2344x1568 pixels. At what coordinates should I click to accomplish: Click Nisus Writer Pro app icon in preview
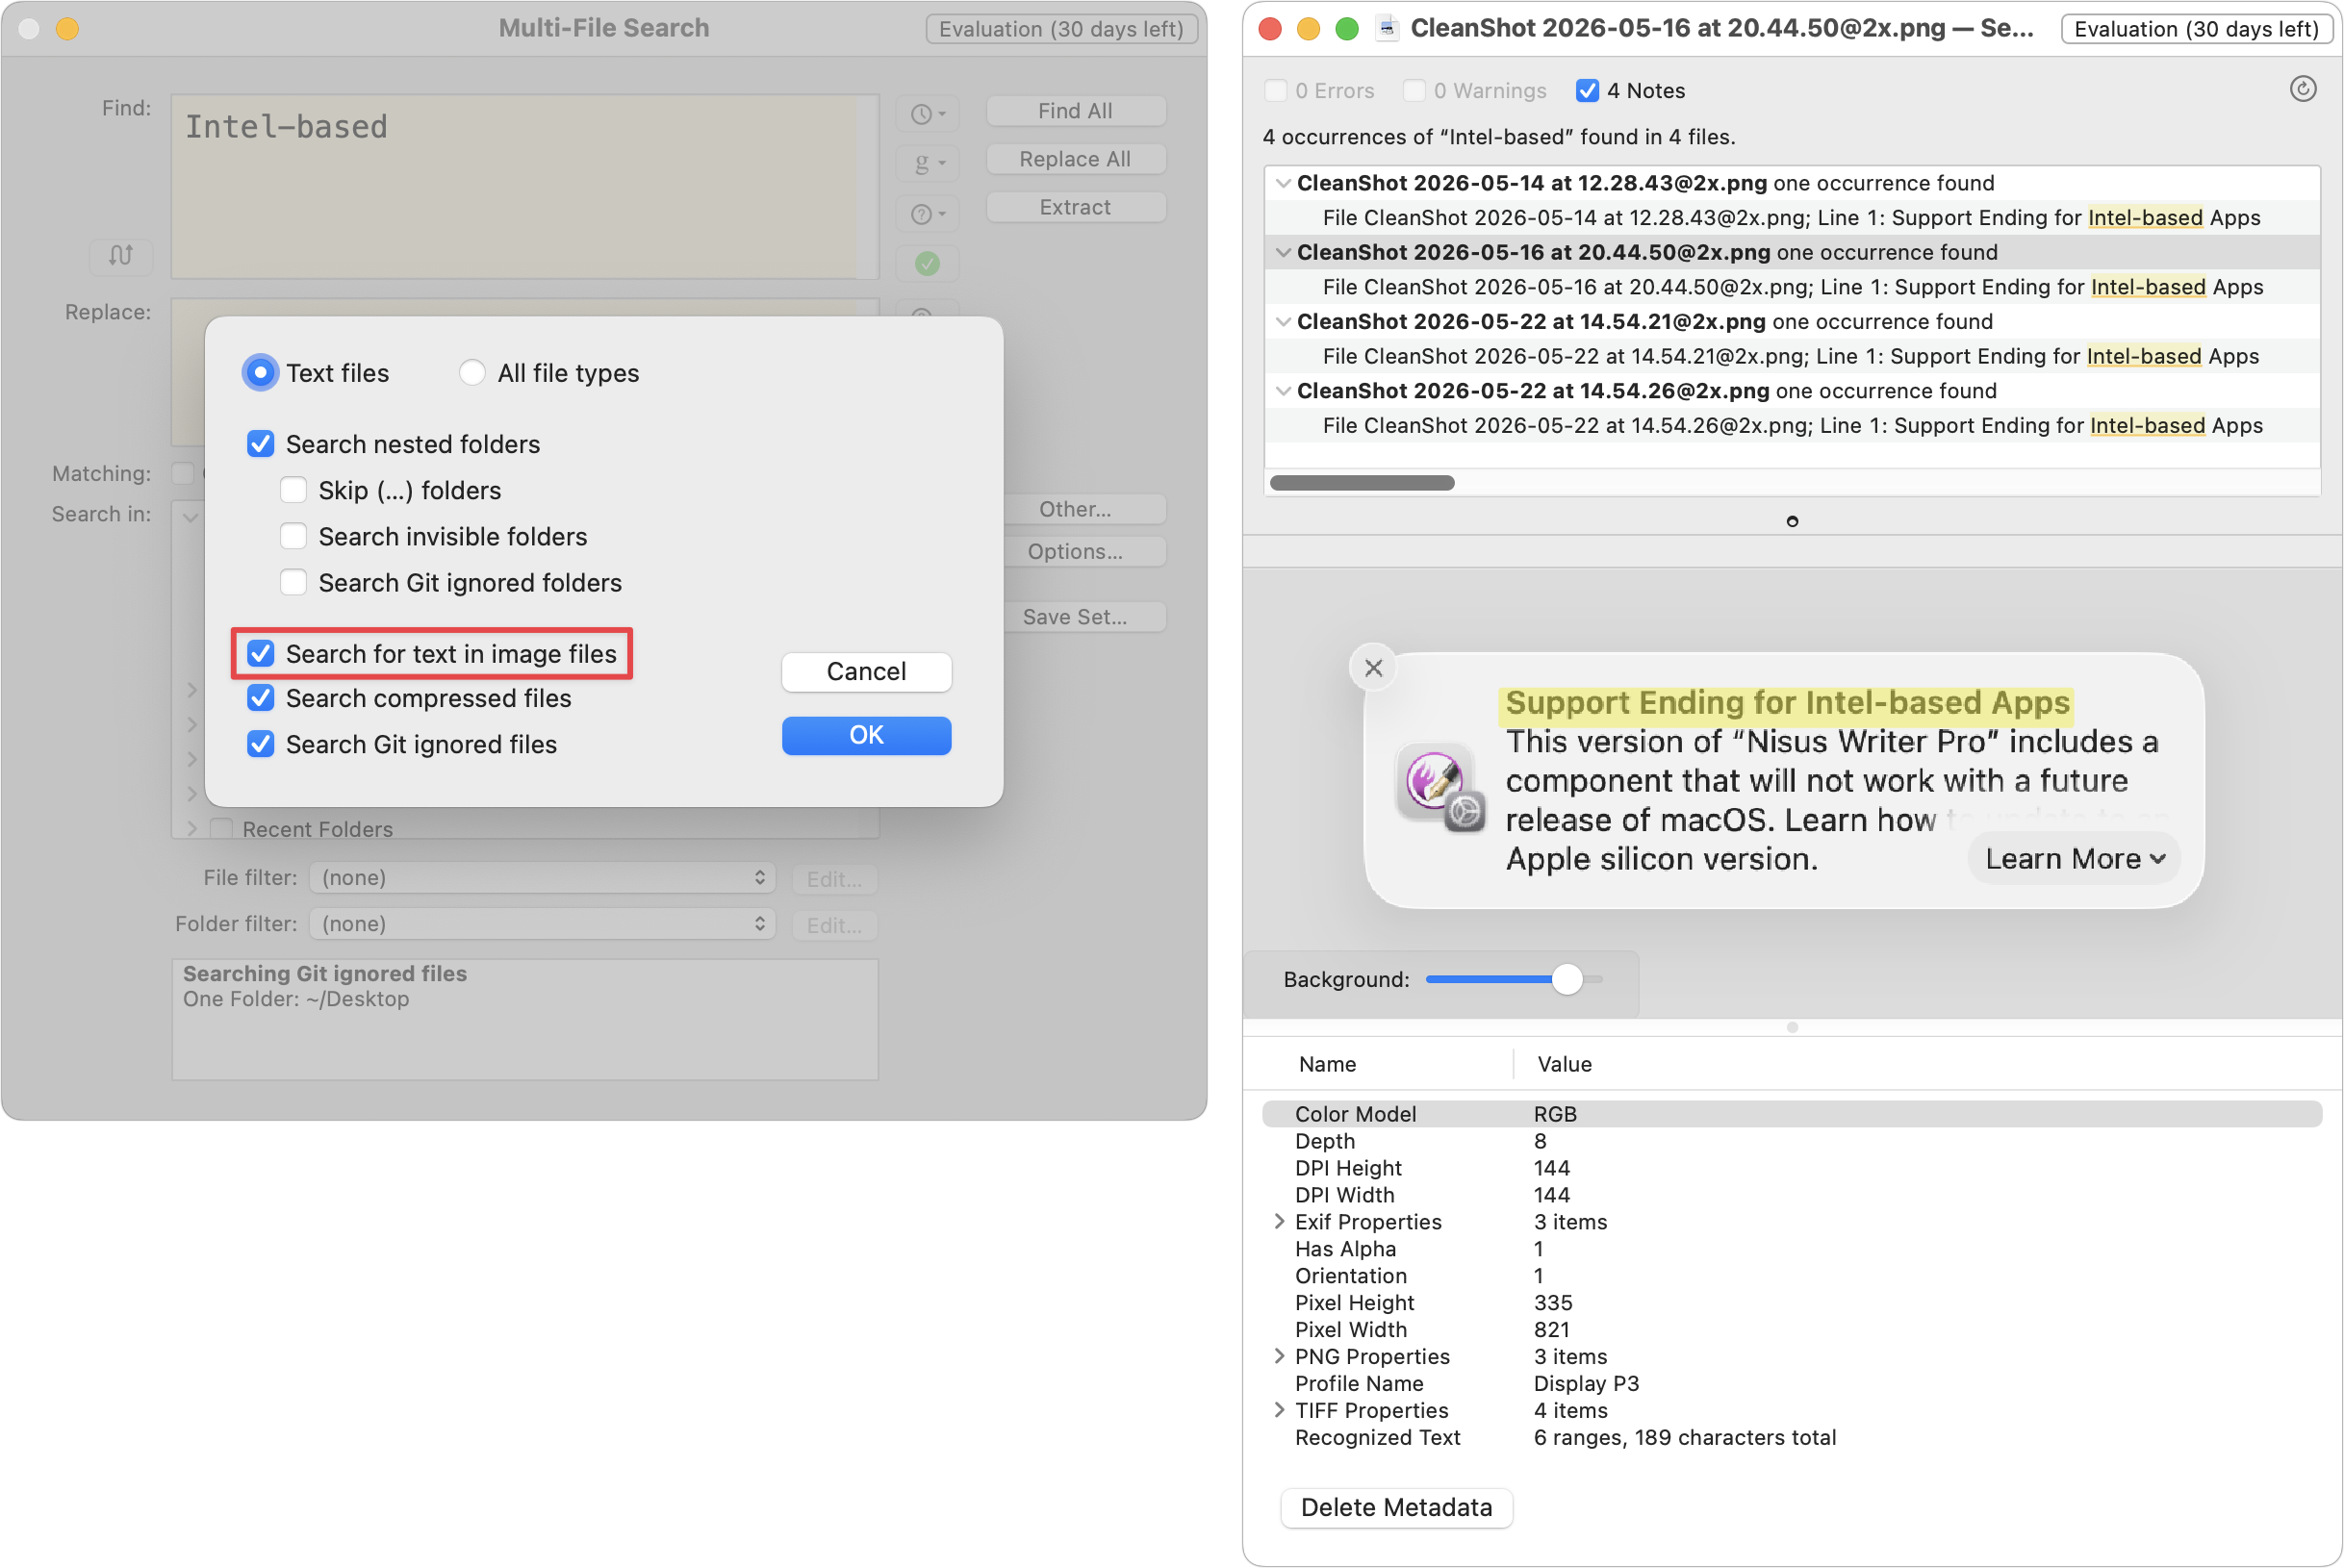[1440, 787]
